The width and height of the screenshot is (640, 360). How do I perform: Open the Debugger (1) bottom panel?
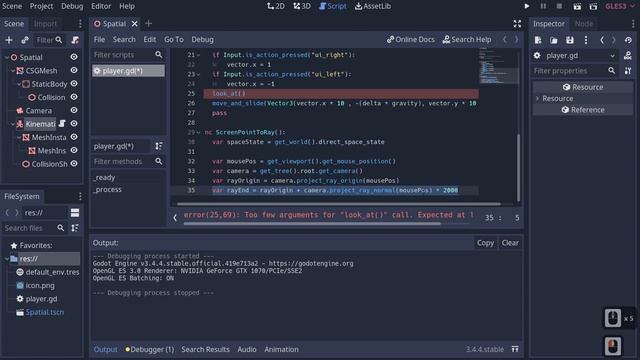(x=150, y=349)
